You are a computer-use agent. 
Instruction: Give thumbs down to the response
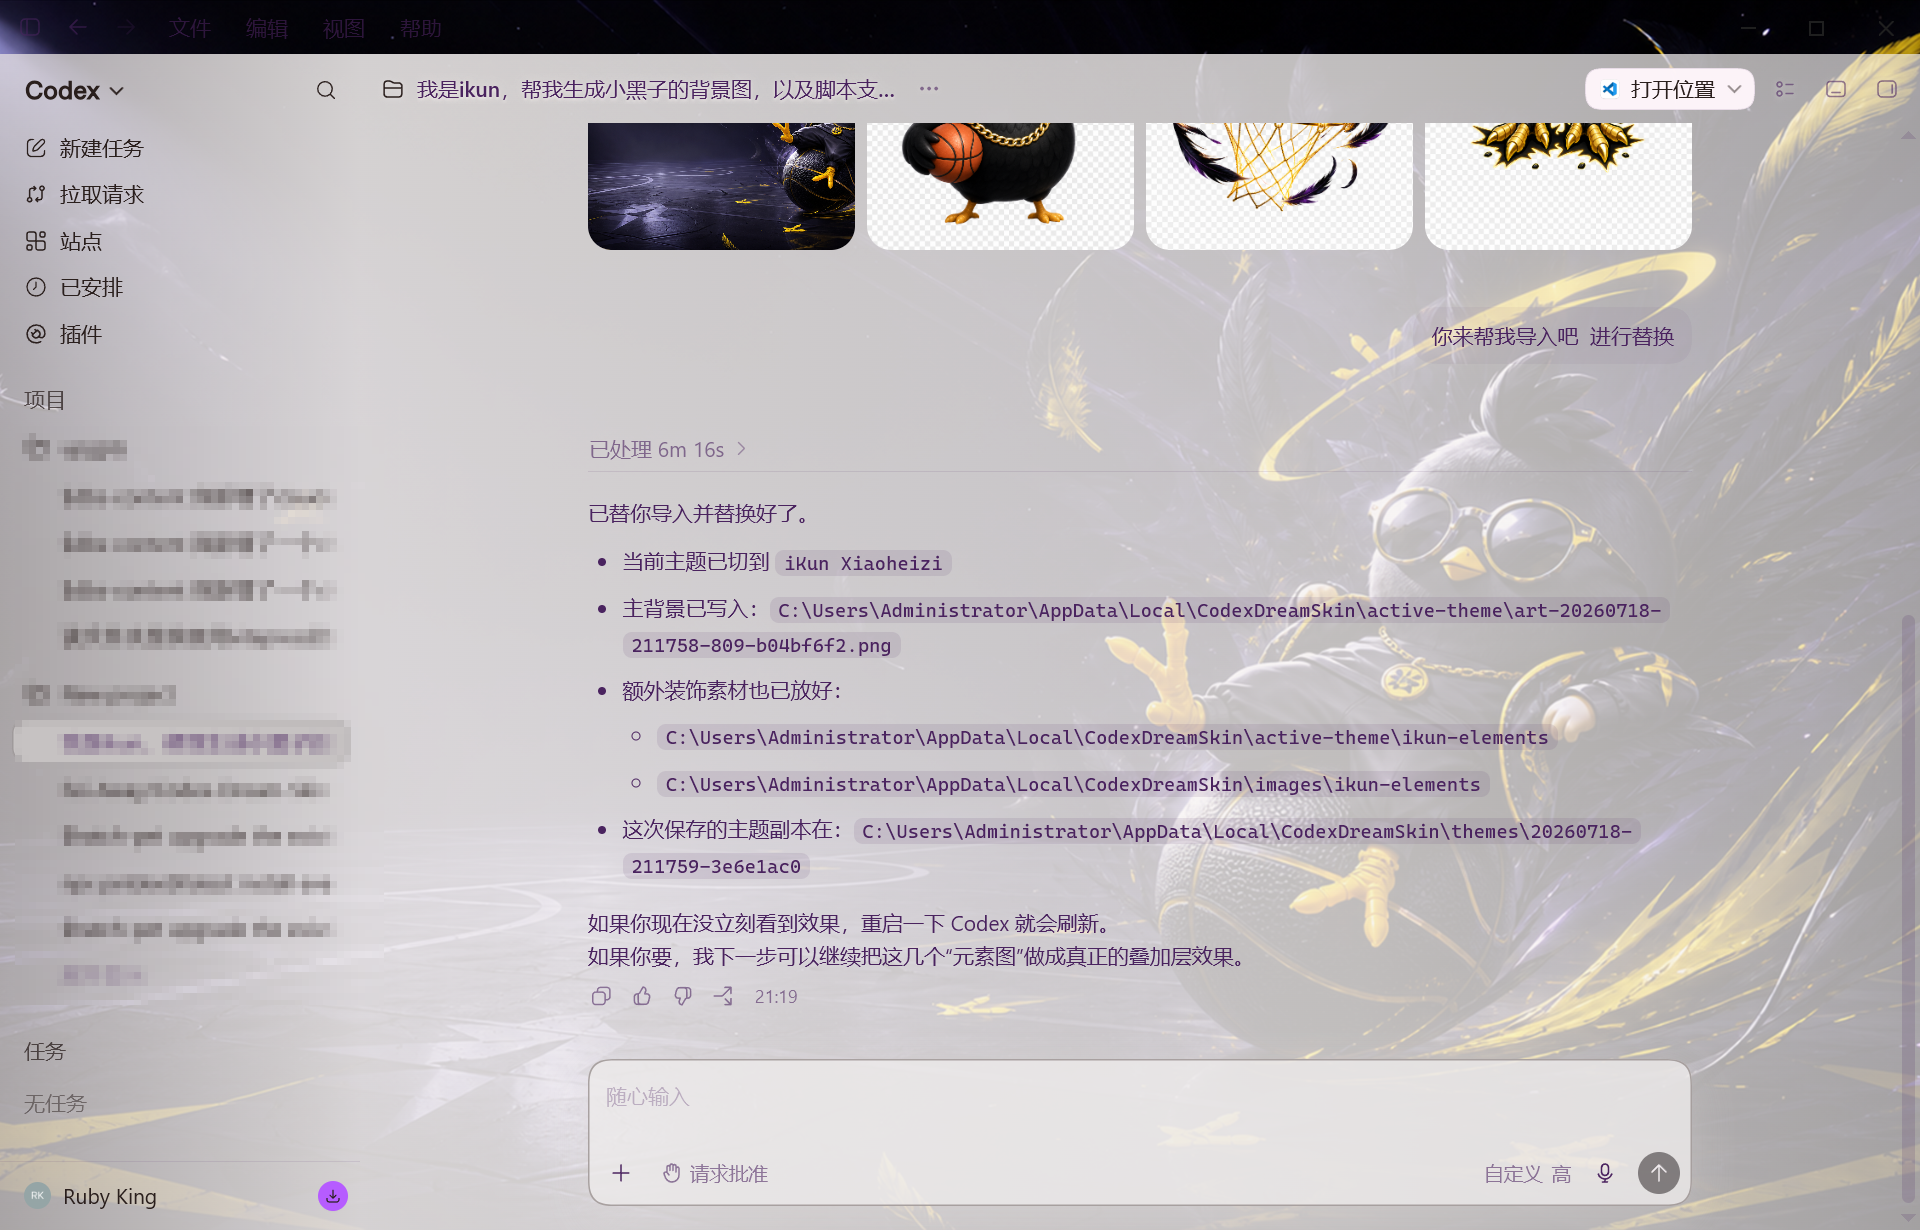point(683,996)
